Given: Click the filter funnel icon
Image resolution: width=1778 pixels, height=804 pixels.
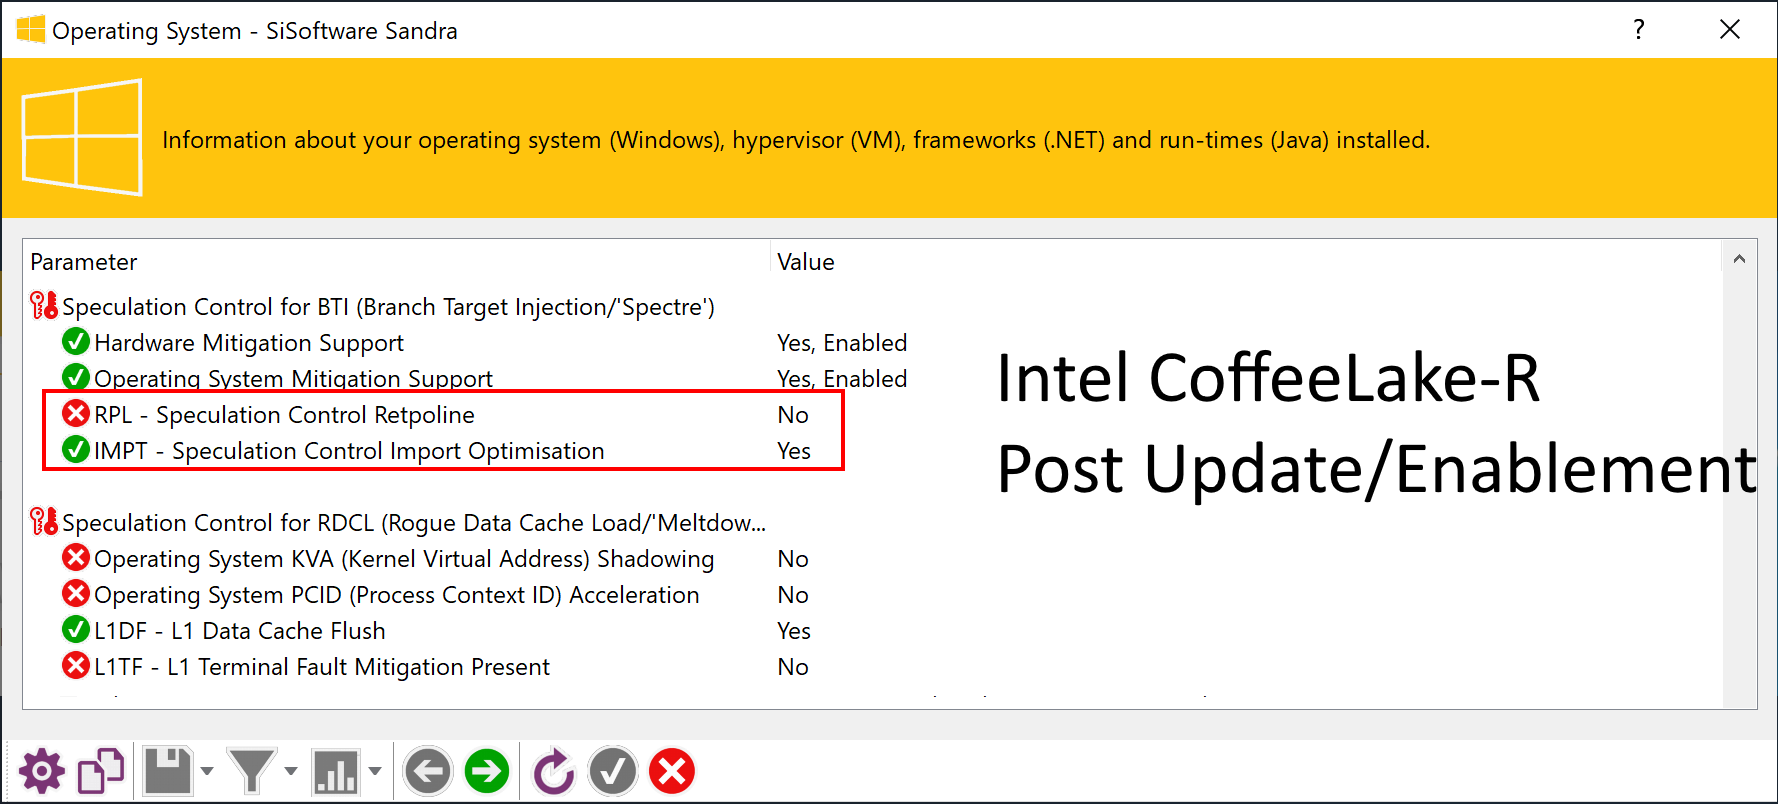Looking at the screenshot, I should 252,771.
